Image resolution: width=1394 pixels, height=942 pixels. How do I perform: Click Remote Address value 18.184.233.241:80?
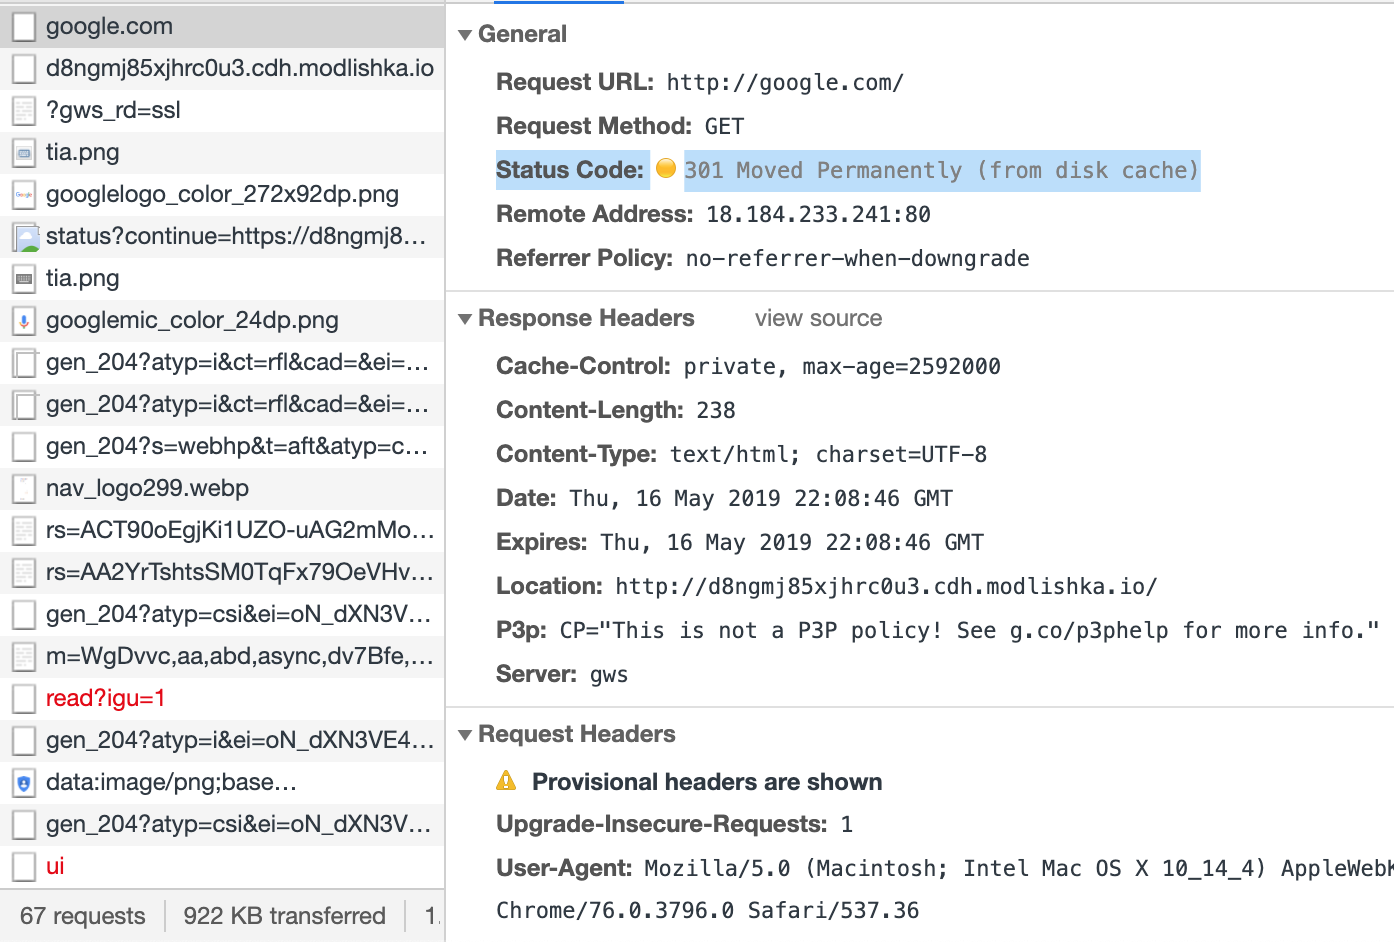(818, 214)
